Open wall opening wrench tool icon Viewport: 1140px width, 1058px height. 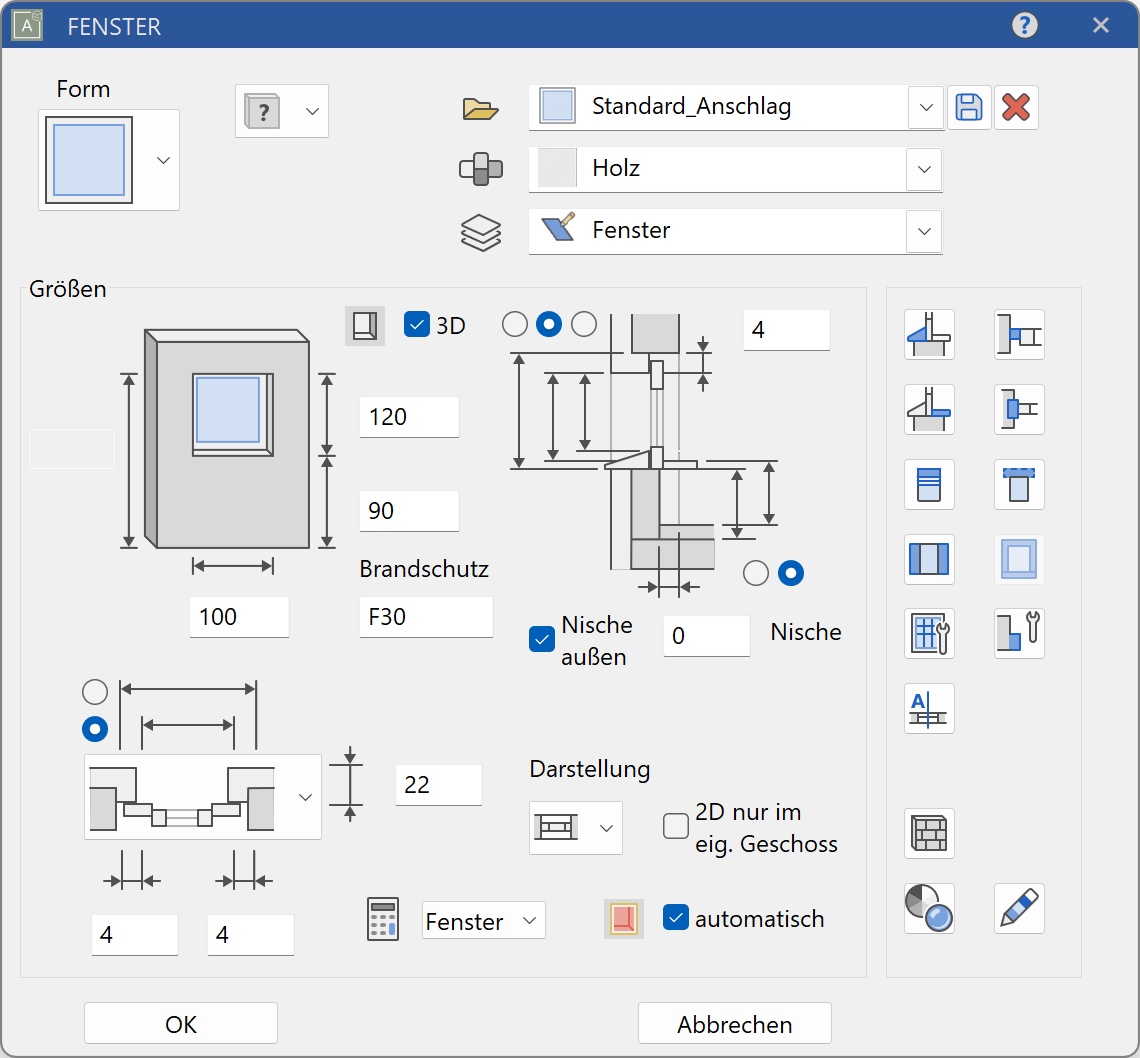tap(1019, 633)
